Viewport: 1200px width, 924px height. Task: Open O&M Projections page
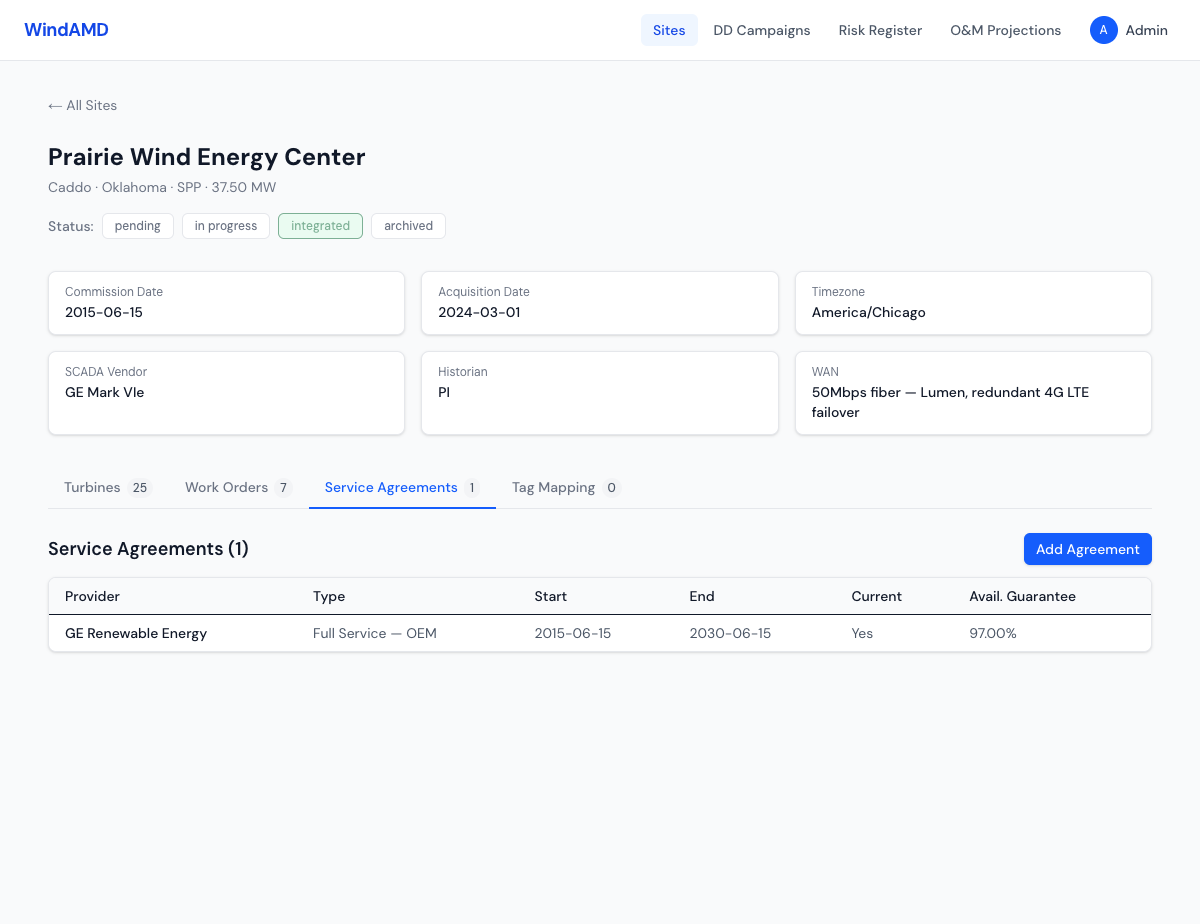click(x=1005, y=30)
